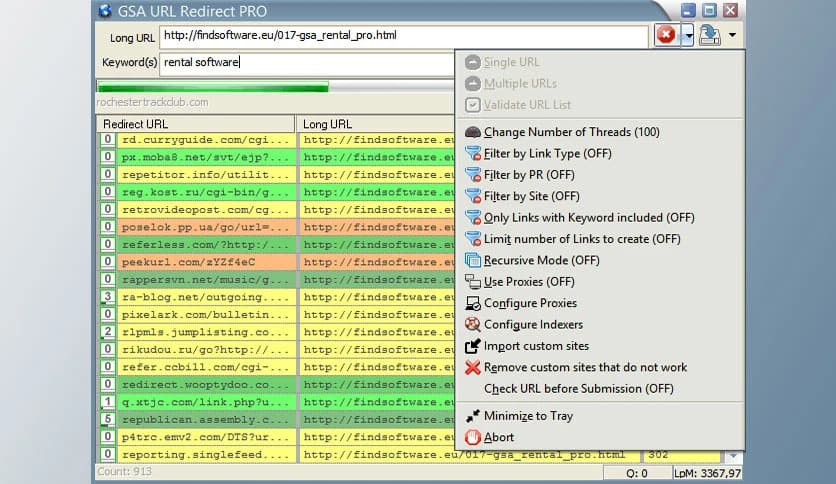
Task: Click the GSA URL Redirect PRO title icon
Action: pyautogui.click(x=105, y=11)
